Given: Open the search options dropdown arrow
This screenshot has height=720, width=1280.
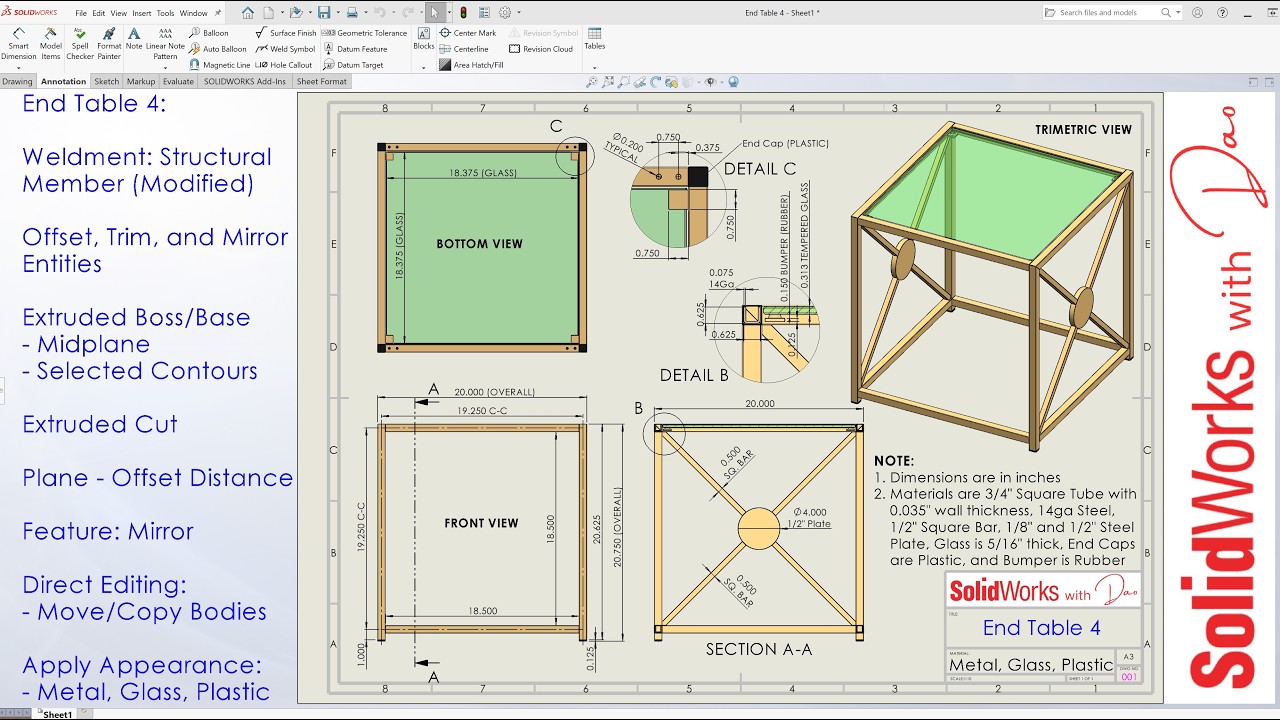Looking at the screenshot, I should tap(1178, 13).
